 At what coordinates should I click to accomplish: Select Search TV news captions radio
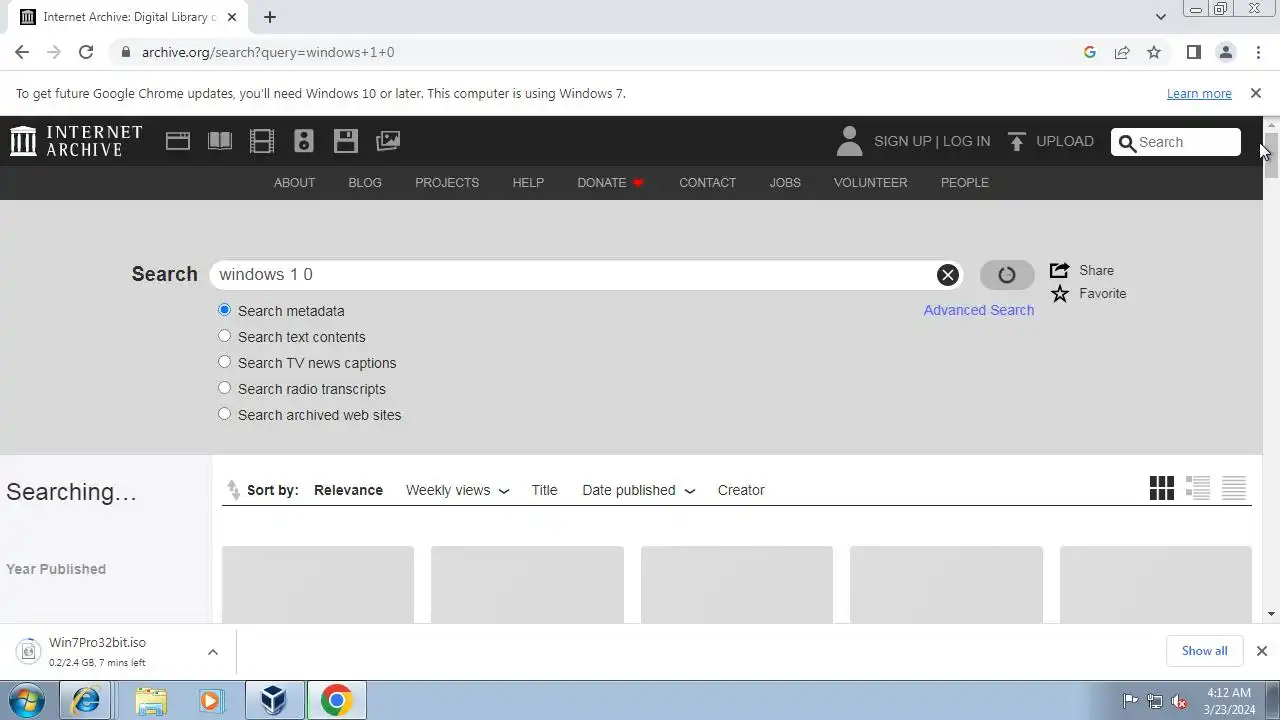coord(224,362)
